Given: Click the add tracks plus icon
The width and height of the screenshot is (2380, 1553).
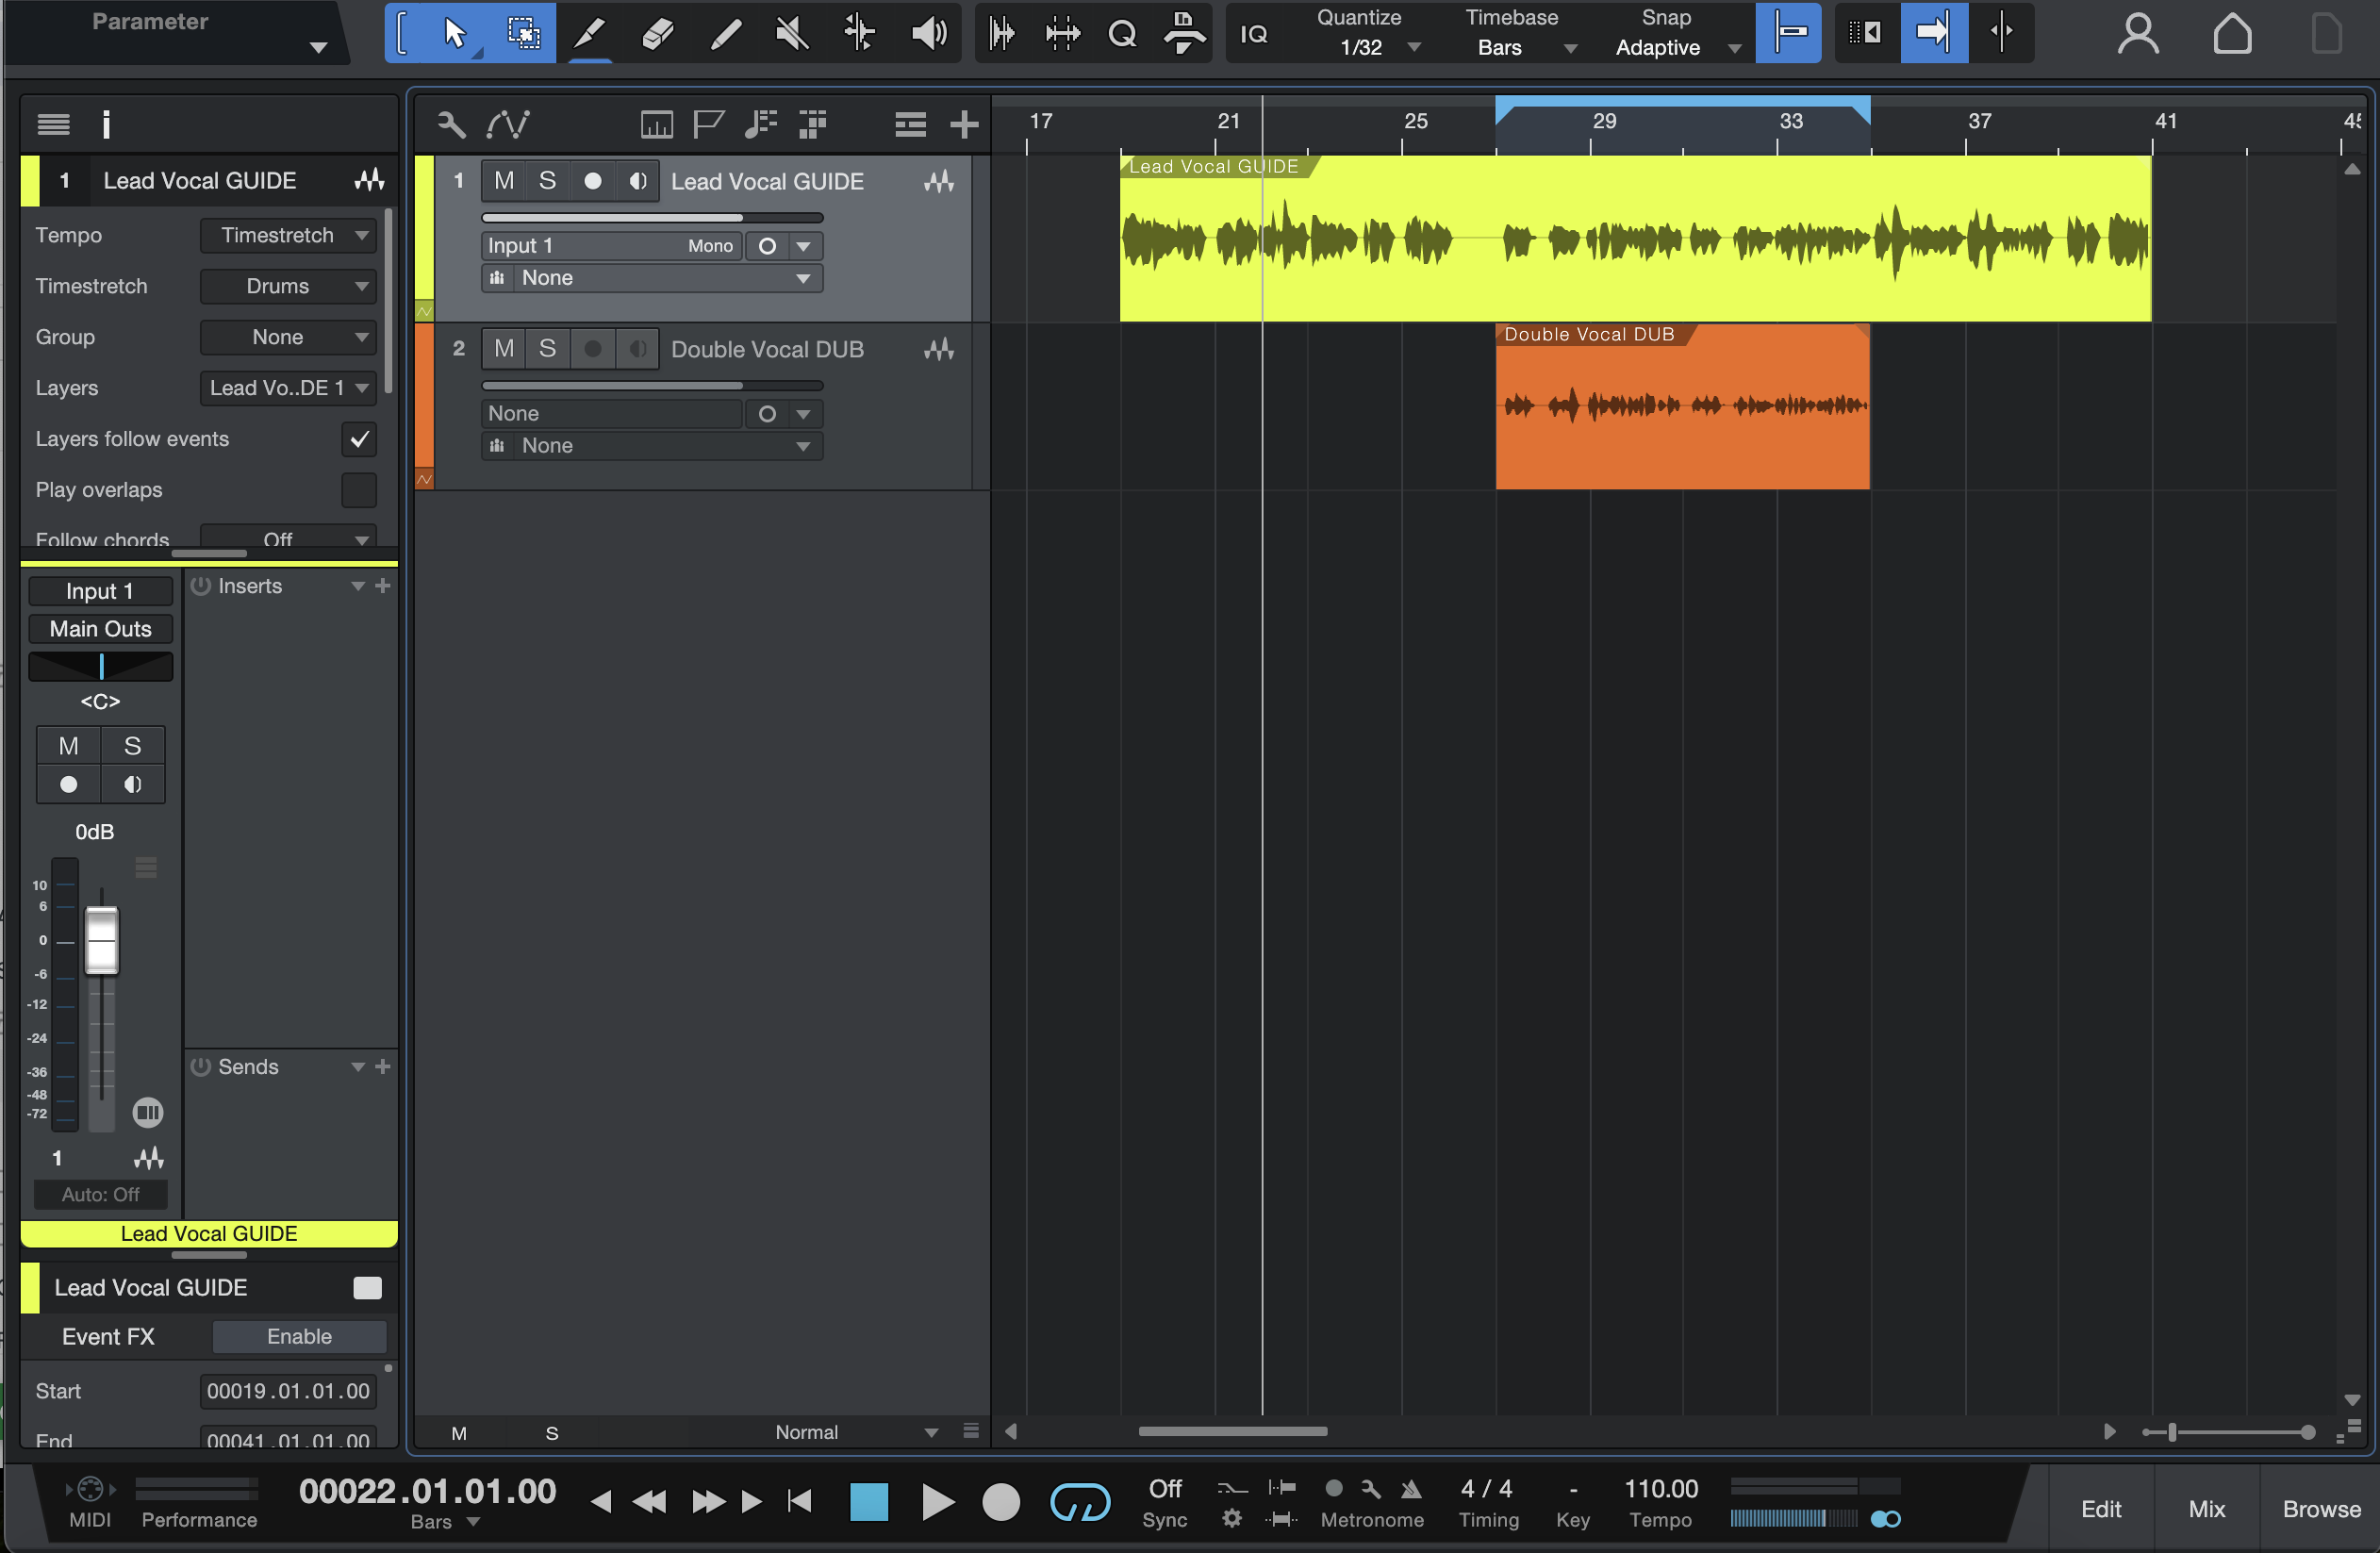Looking at the screenshot, I should point(963,124).
